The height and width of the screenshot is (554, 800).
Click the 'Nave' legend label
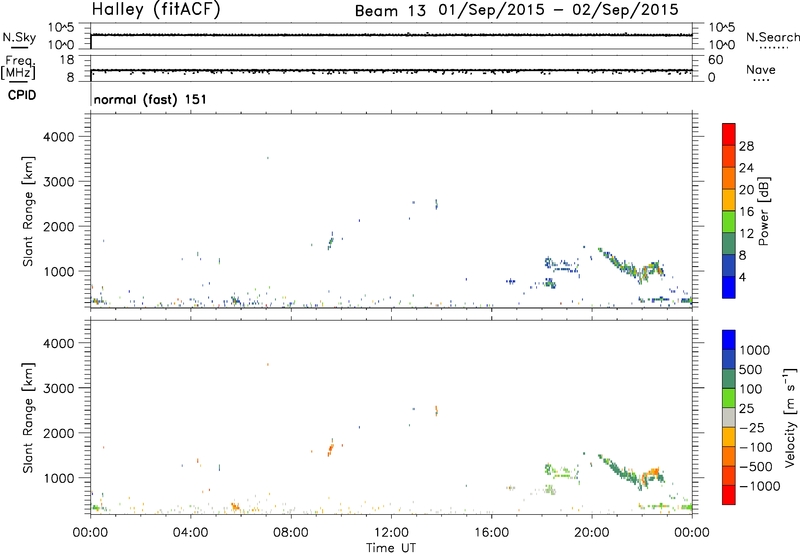click(760, 69)
